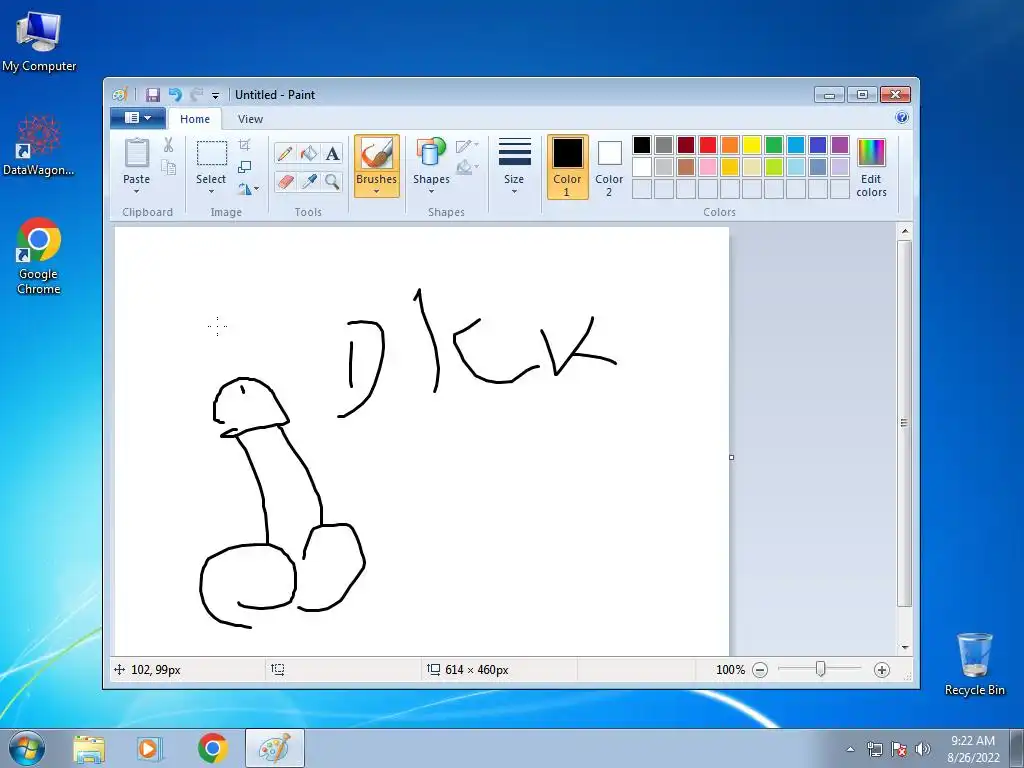Open Windows Explorer from taskbar
This screenshot has height=768, width=1024.
tap(89, 749)
